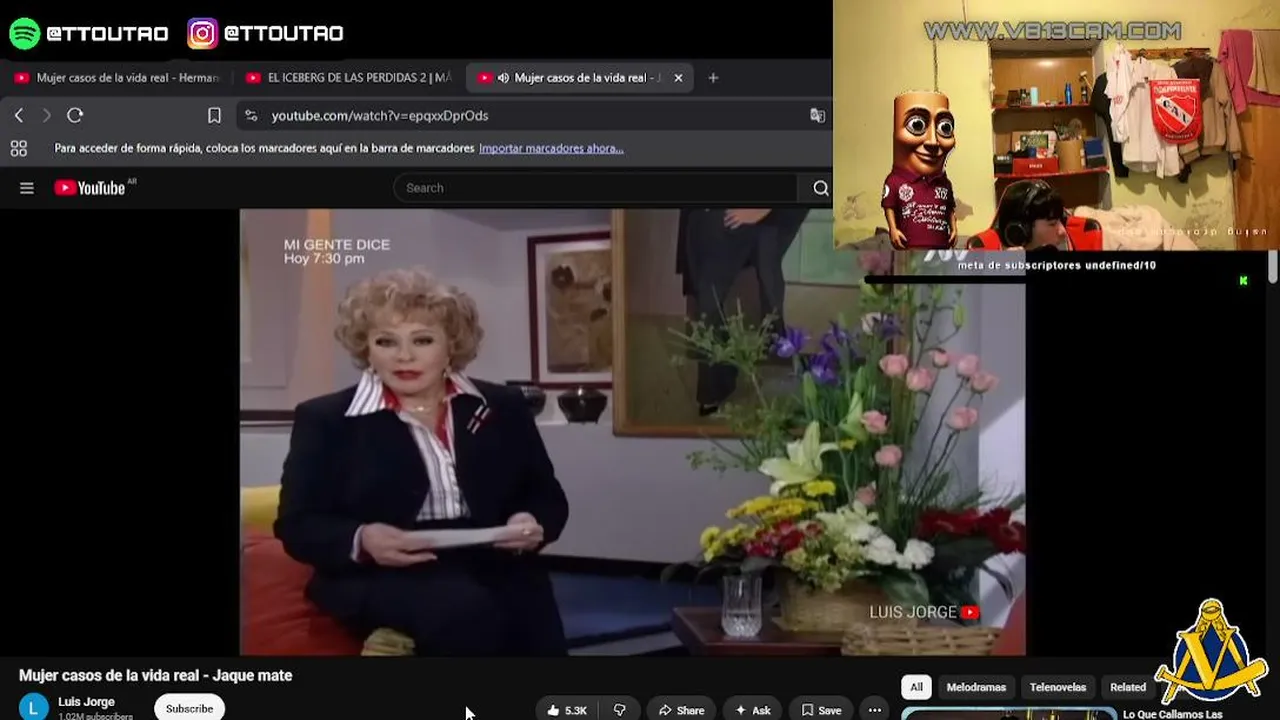Screen dimensions: 1280x720
Task: Open the more actions three-dot menu
Action: click(875, 710)
